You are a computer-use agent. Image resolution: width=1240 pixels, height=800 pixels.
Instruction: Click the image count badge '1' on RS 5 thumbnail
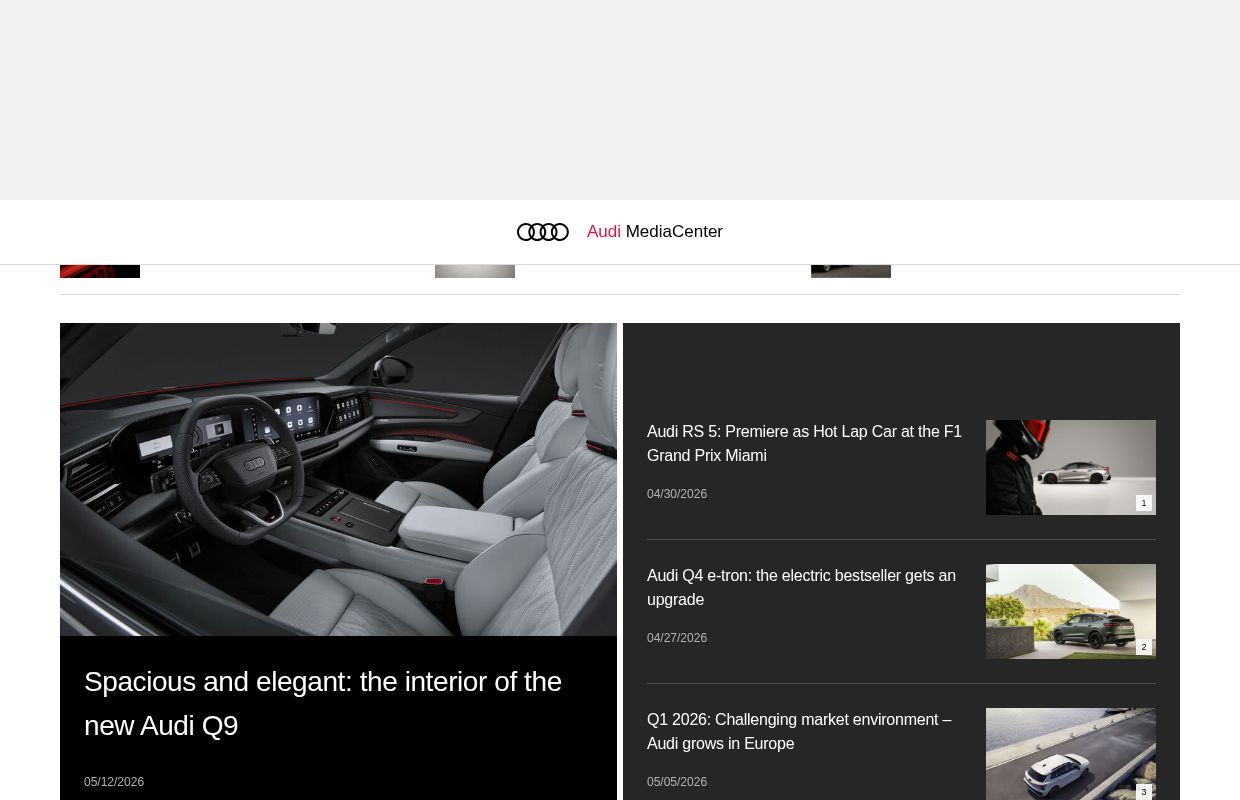(x=1144, y=503)
